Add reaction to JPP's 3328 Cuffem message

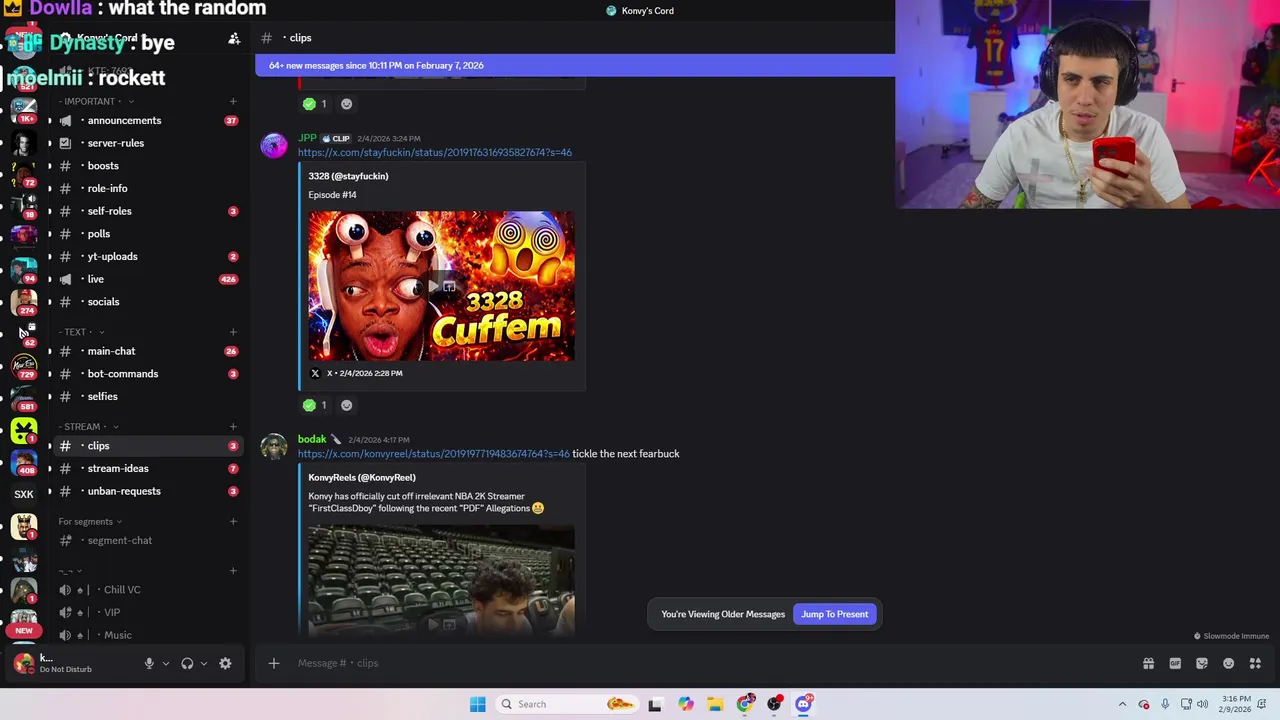[346, 405]
